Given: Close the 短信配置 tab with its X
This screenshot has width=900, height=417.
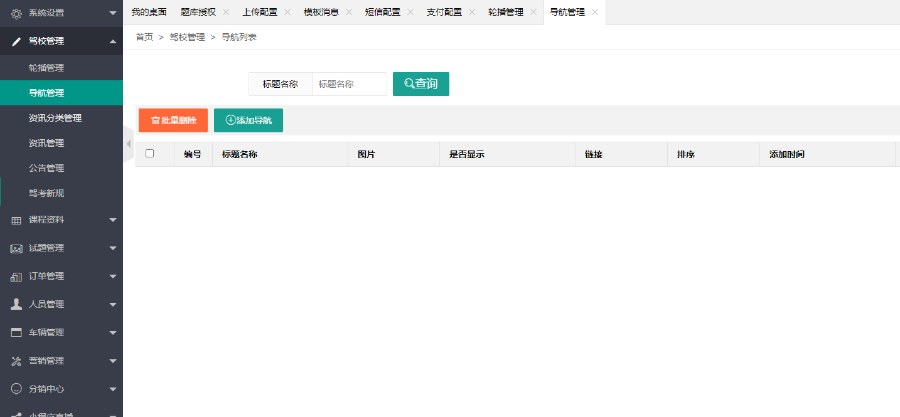Looking at the screenshot, I should point(410,12).
